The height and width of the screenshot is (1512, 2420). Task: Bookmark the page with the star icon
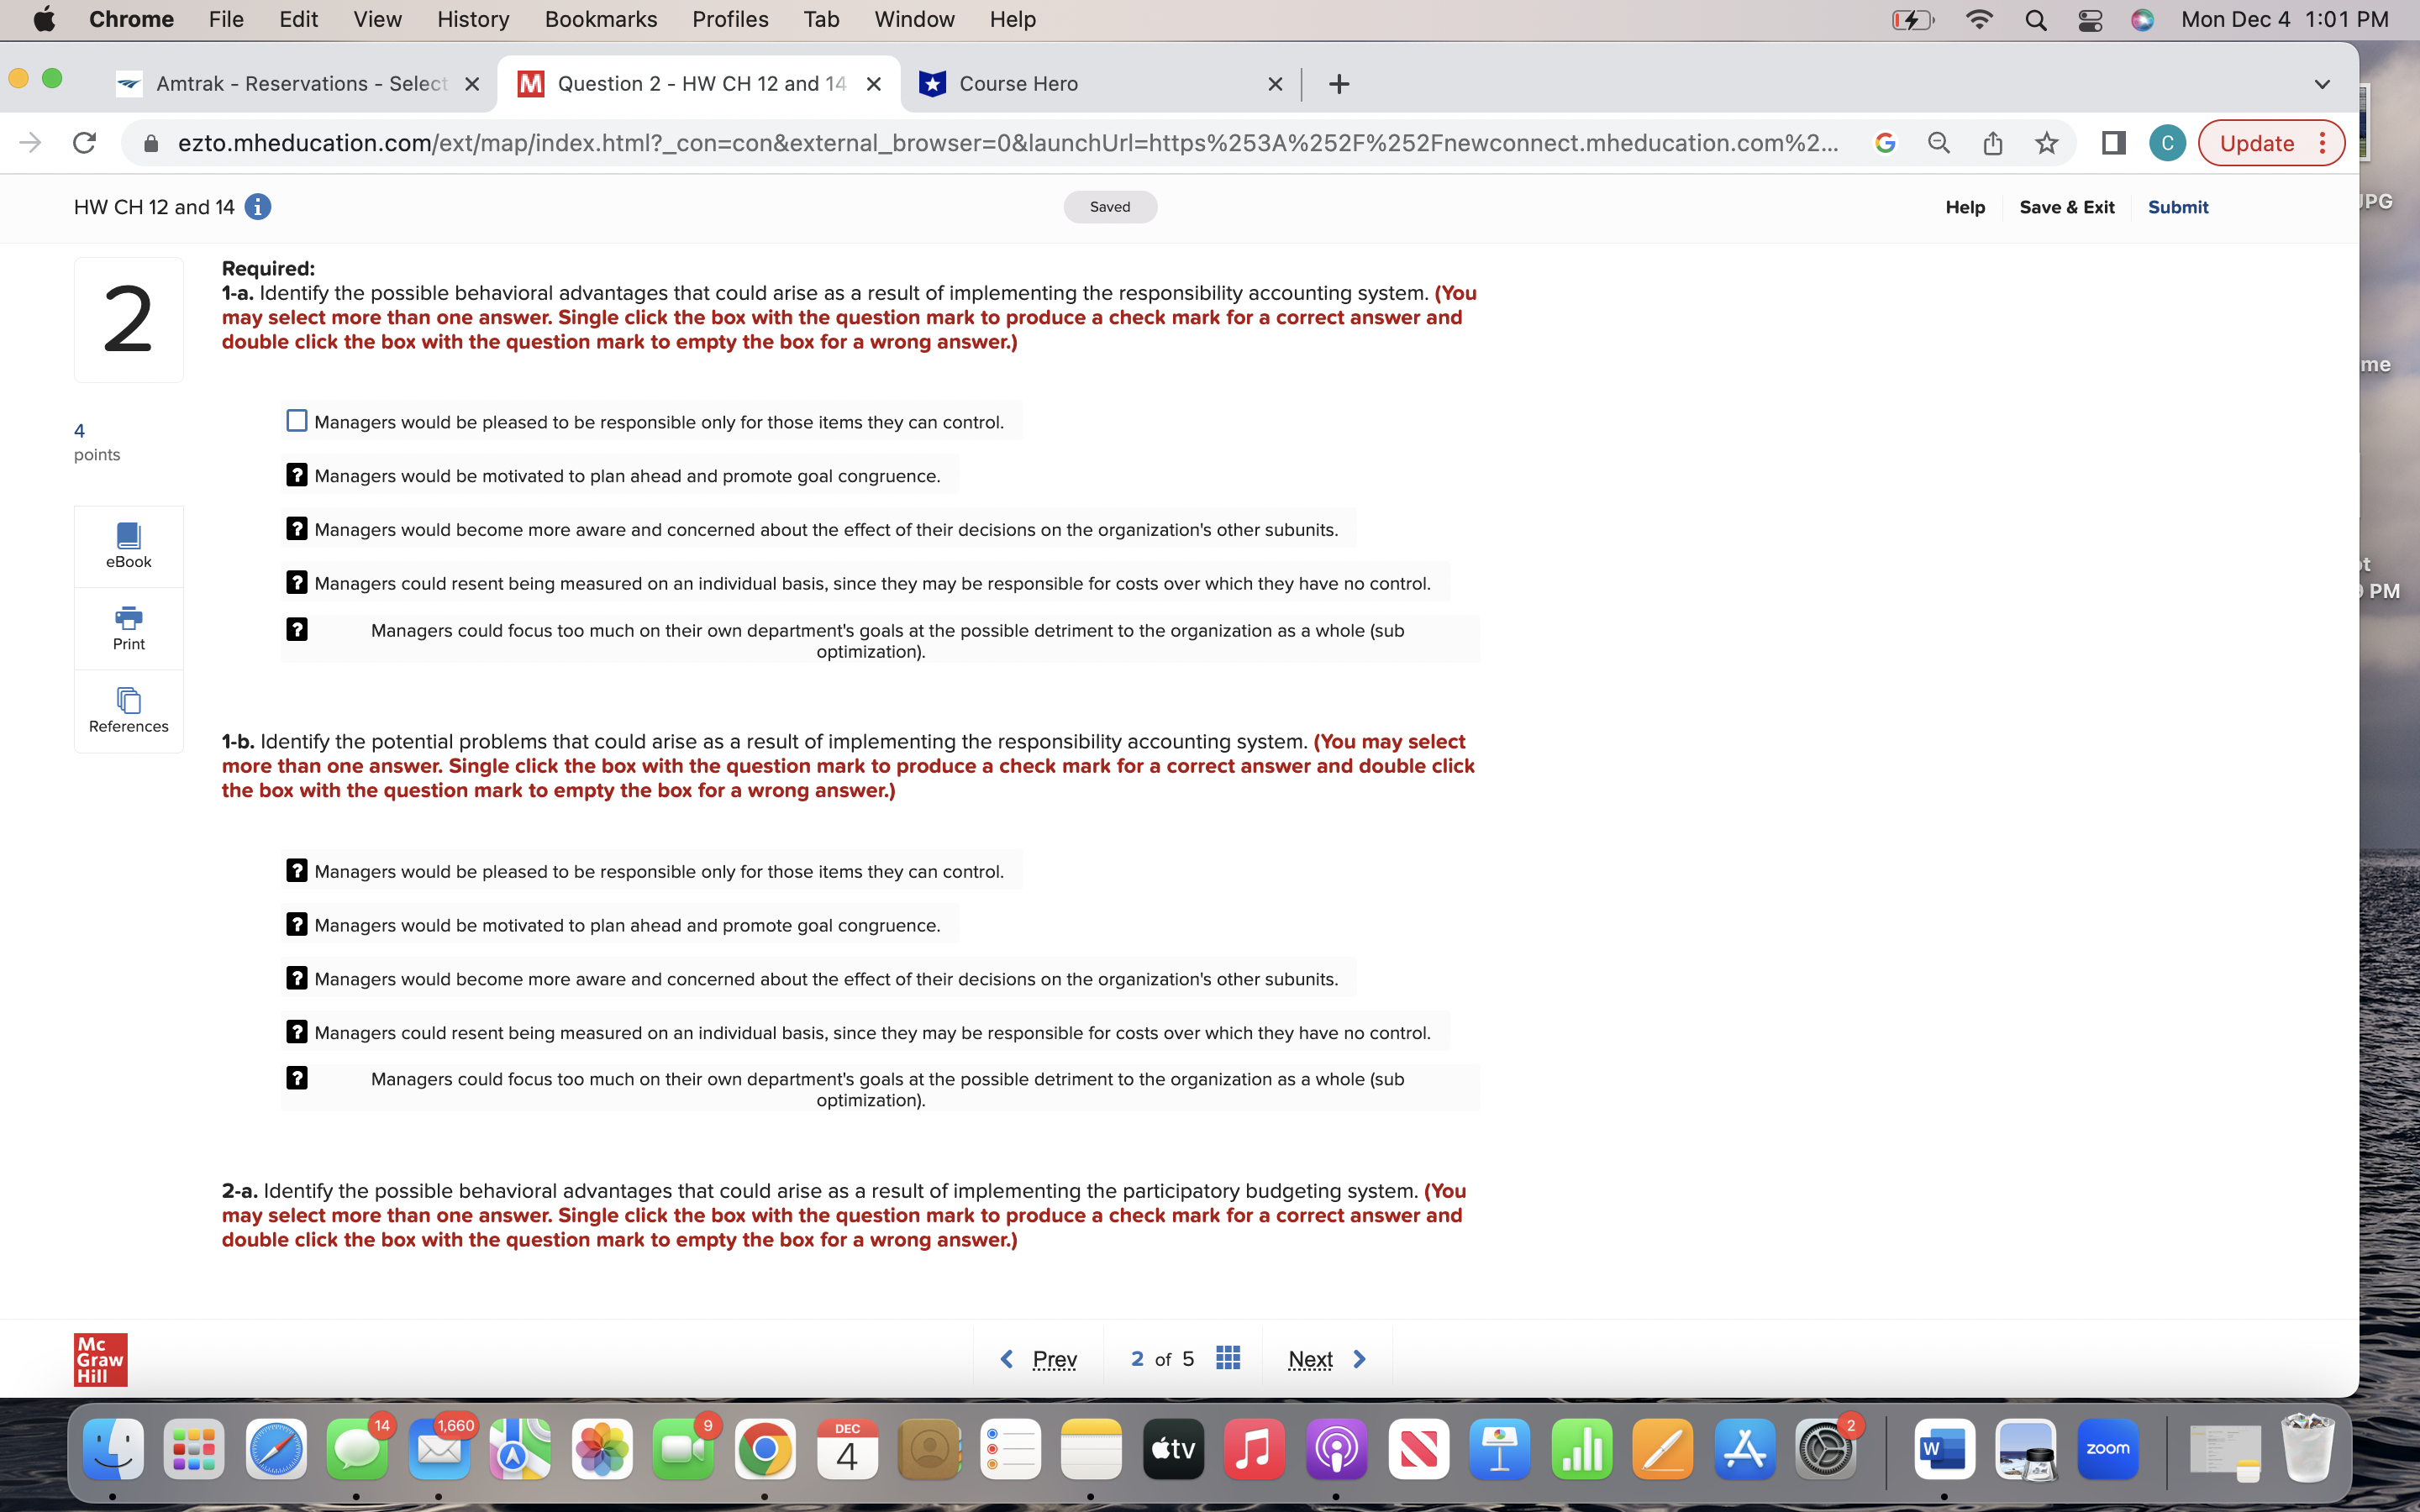pos(2046,143)
